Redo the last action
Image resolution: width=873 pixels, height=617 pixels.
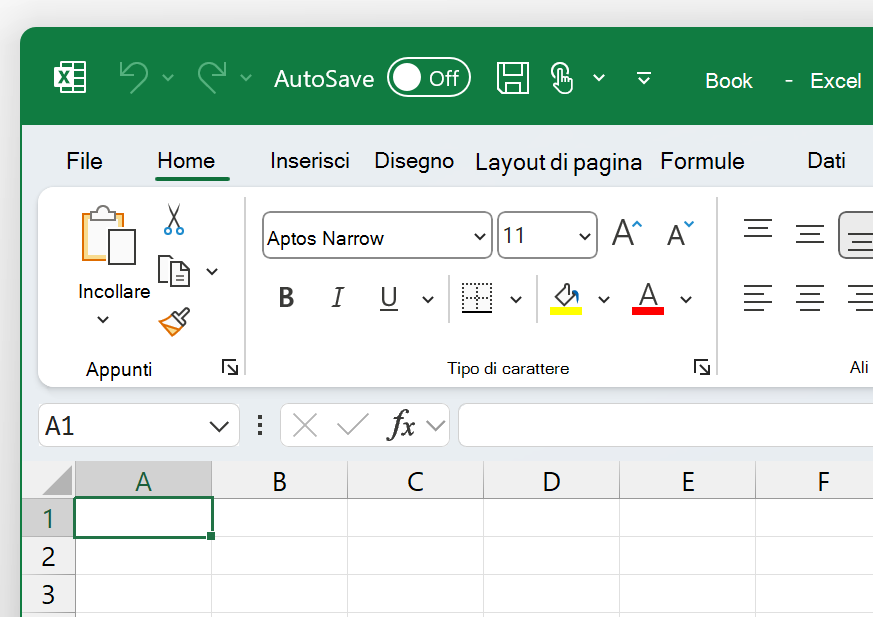point(212,77)
